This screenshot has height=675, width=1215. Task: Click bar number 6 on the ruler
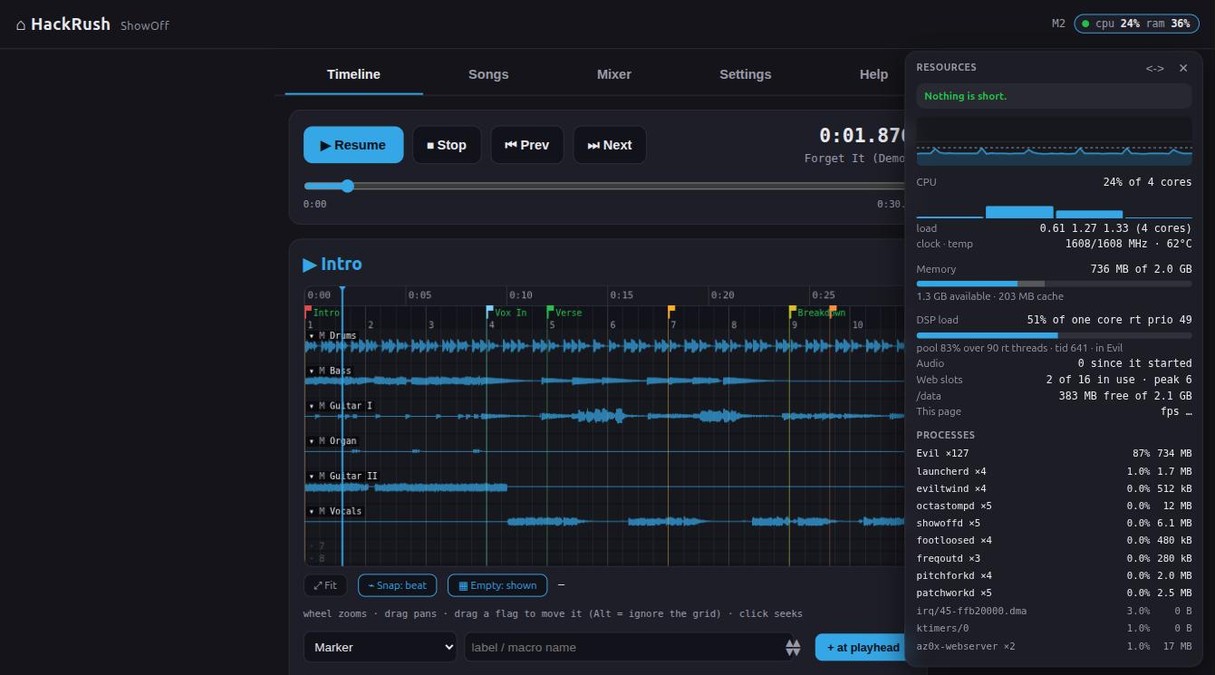click(612, 325)
